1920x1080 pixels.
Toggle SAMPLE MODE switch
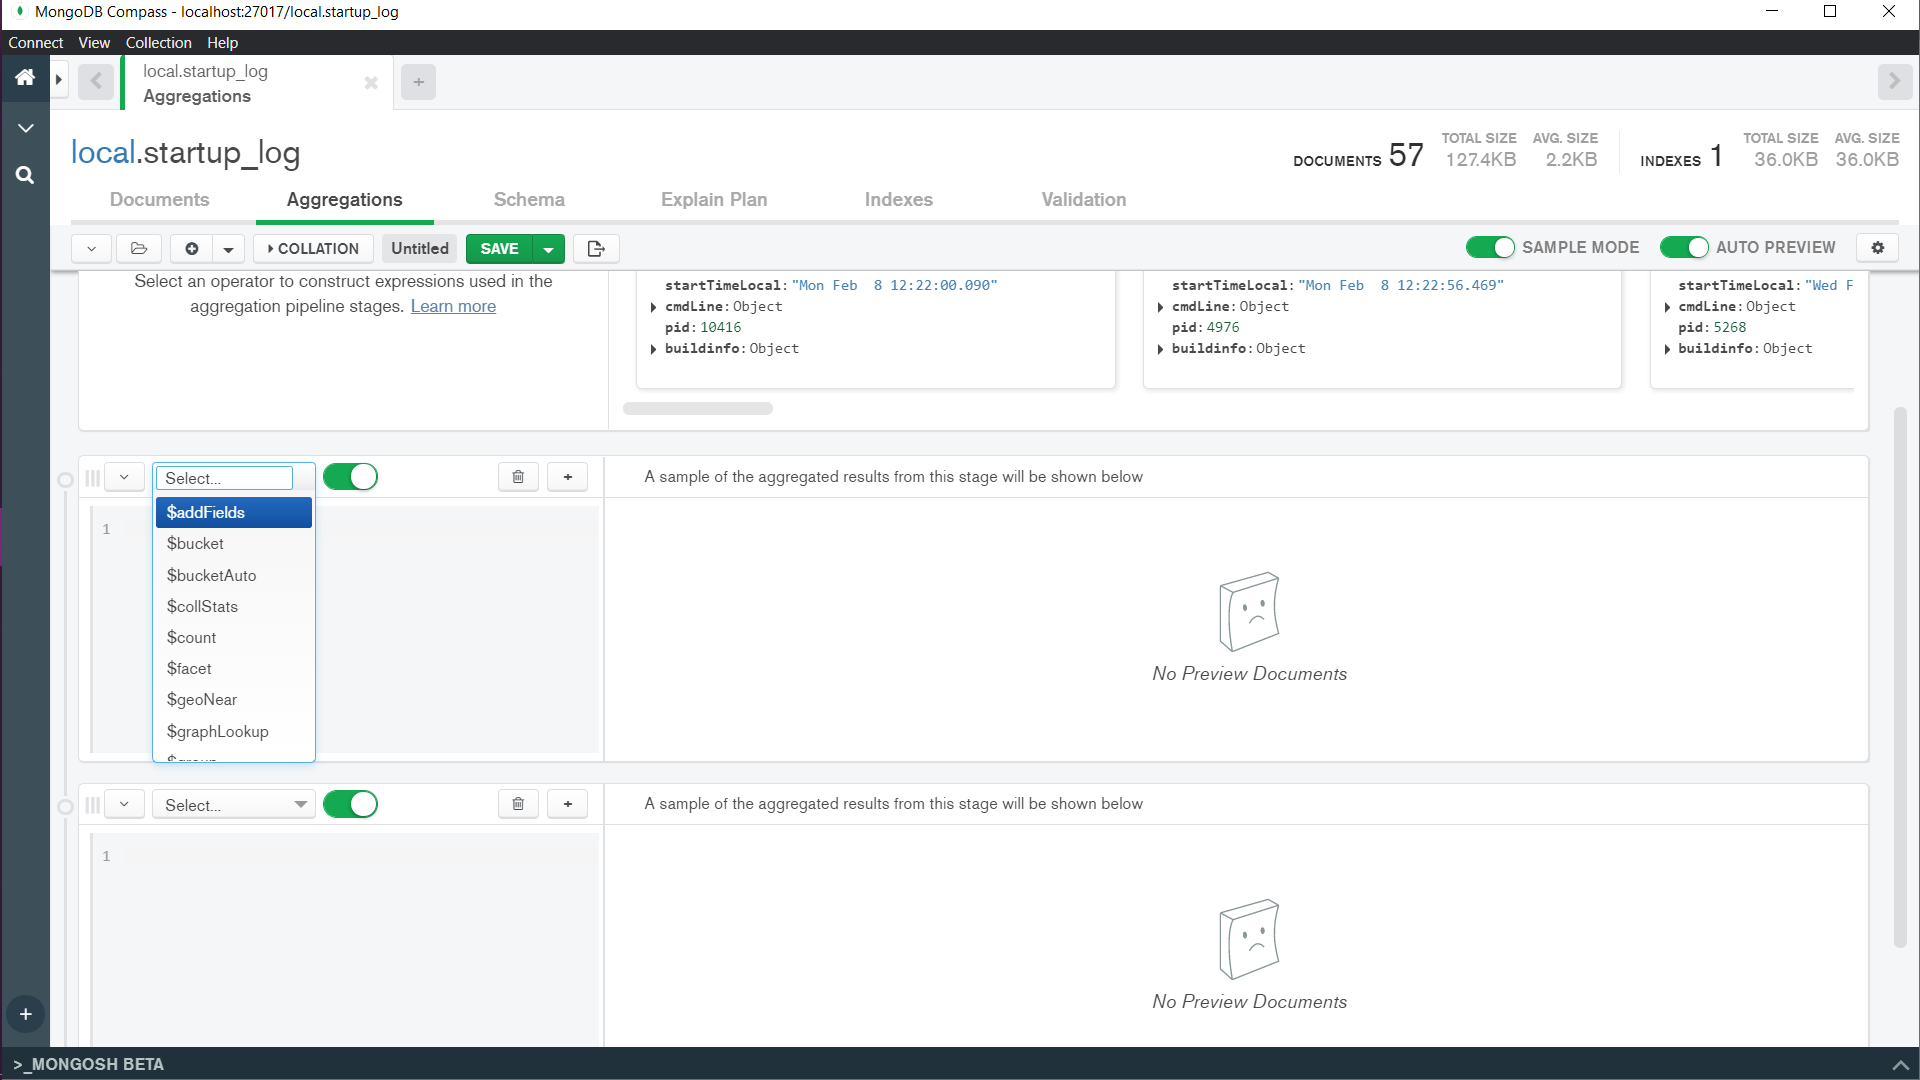[1490, 247]
